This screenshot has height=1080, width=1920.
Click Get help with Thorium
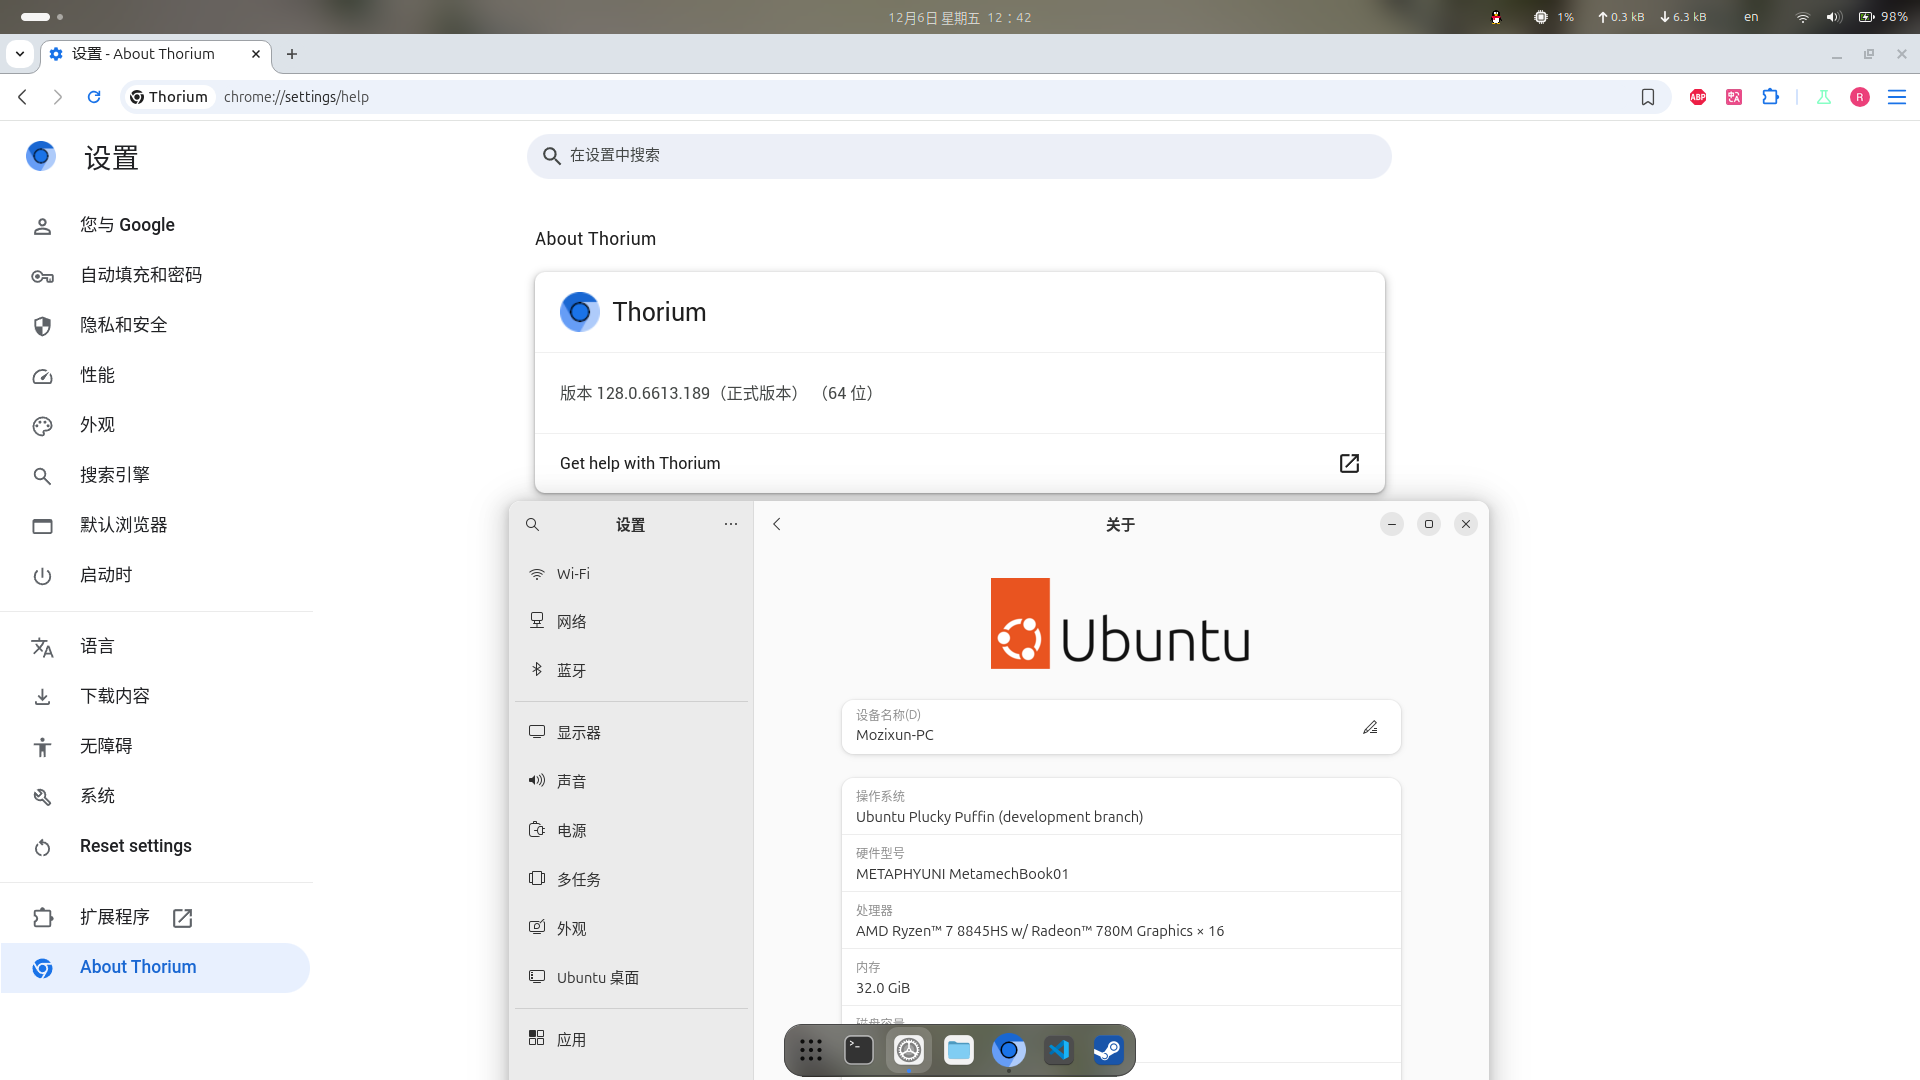[960, 463]
